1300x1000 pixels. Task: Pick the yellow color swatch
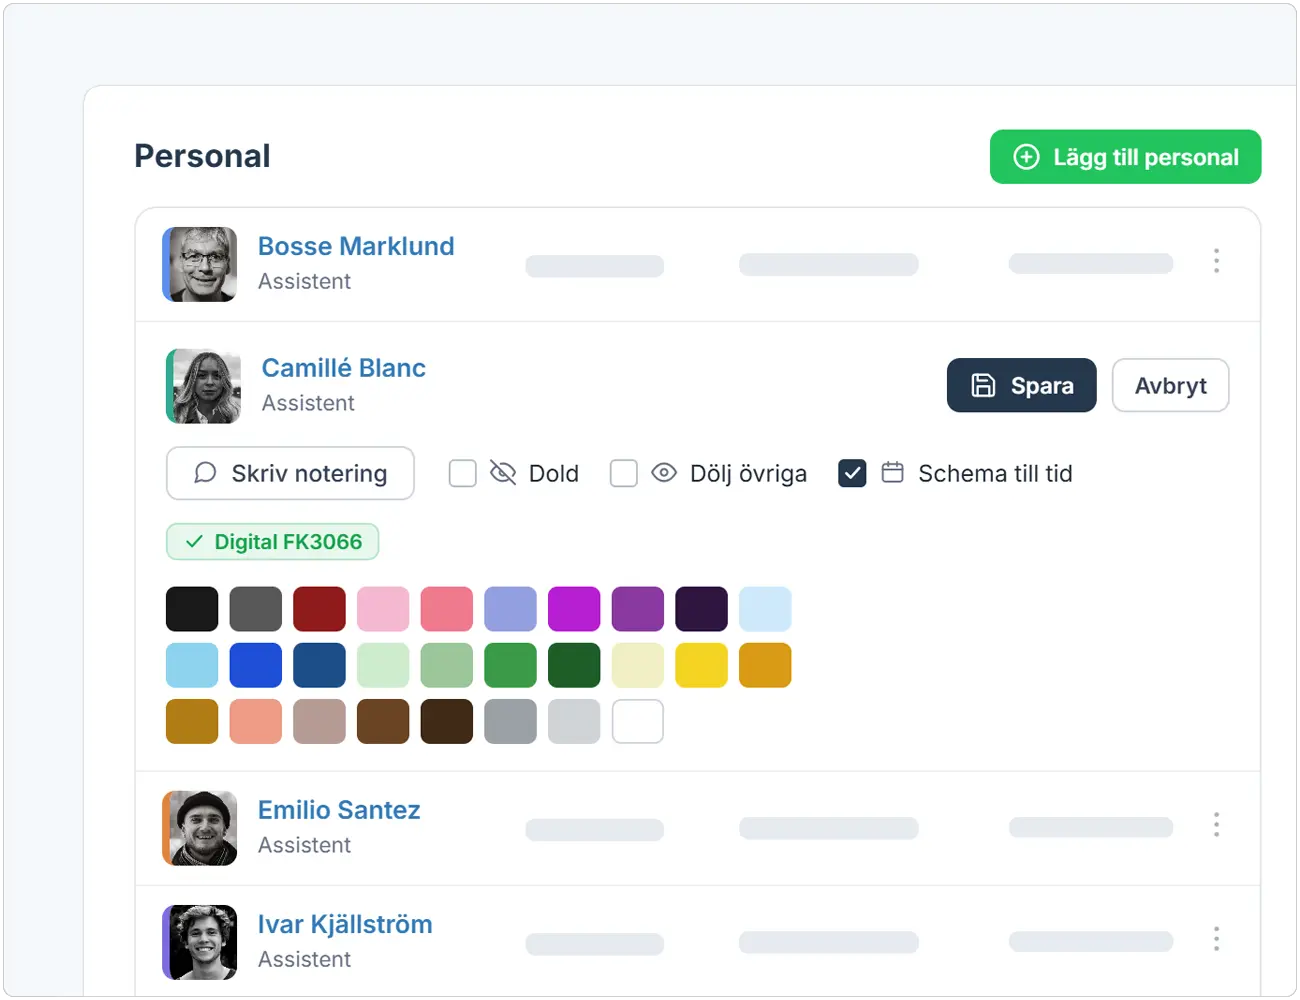pos(701,665)
